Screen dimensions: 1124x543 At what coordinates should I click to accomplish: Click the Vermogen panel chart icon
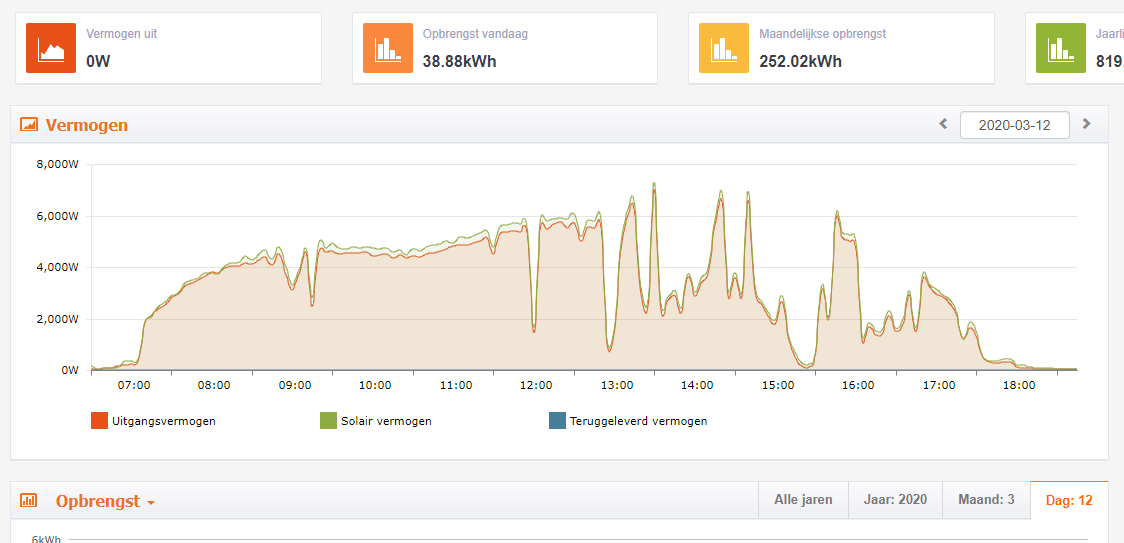[x=29, y=125]
